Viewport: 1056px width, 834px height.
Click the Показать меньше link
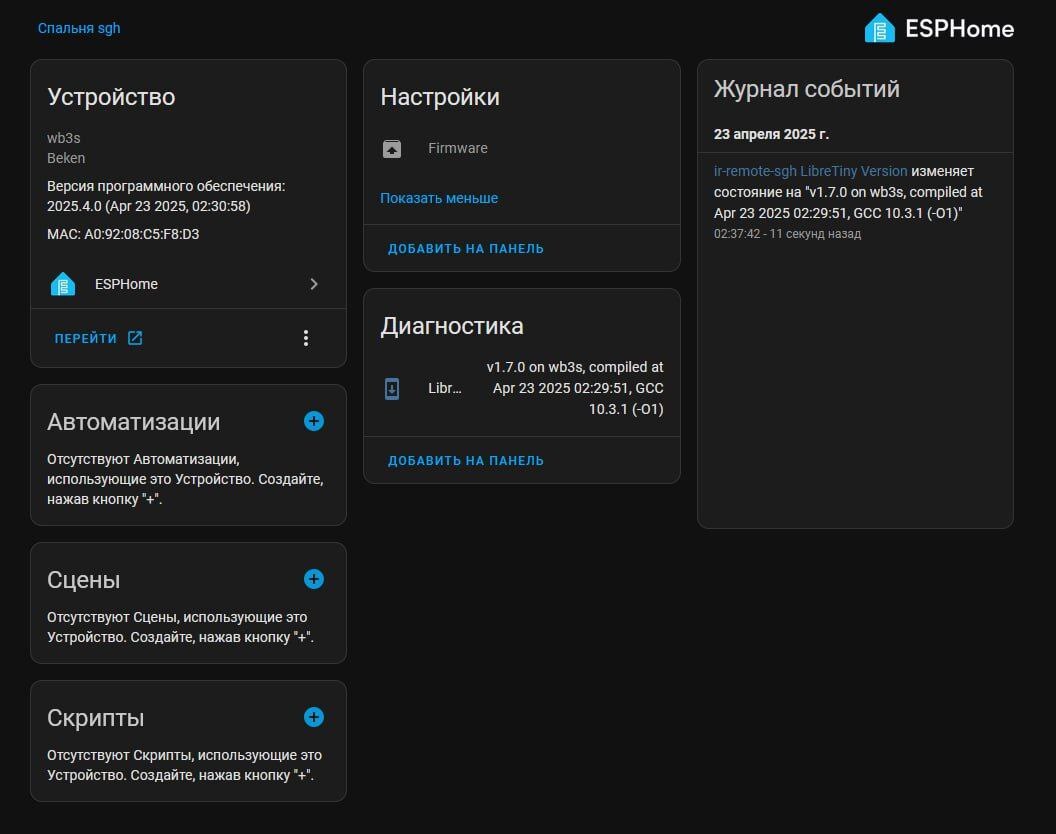coord(439,198)
